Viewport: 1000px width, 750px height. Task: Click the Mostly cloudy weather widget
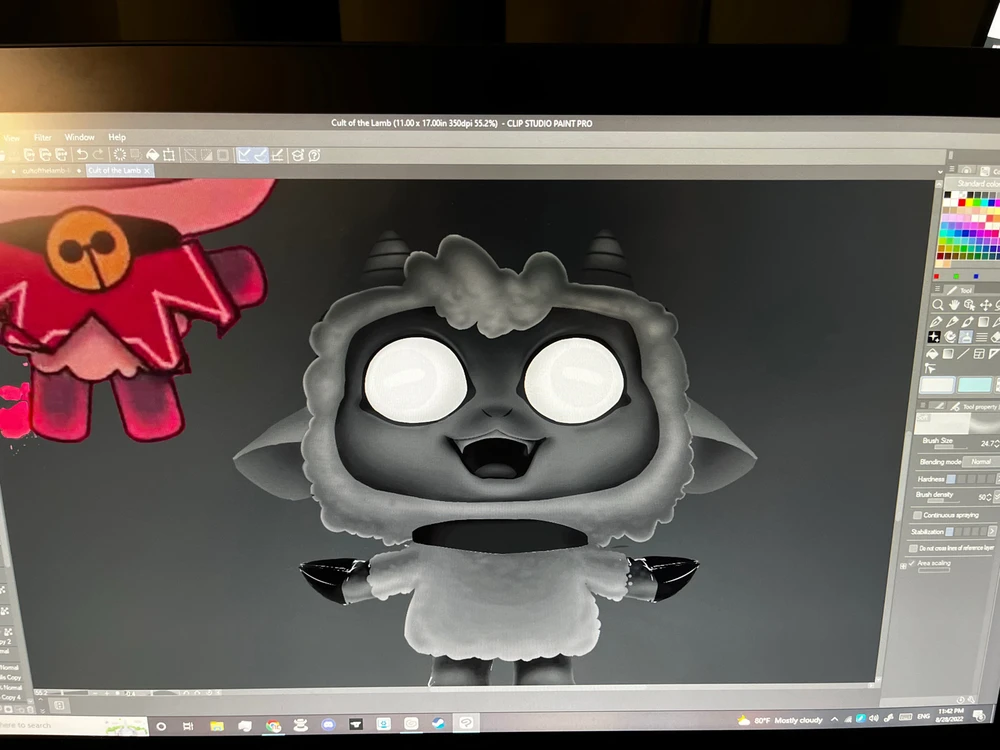(780, 720)
